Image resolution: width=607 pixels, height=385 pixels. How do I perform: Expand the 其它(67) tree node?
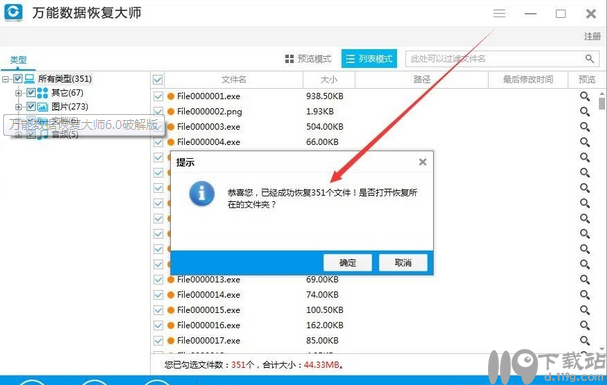coord(18,93)
